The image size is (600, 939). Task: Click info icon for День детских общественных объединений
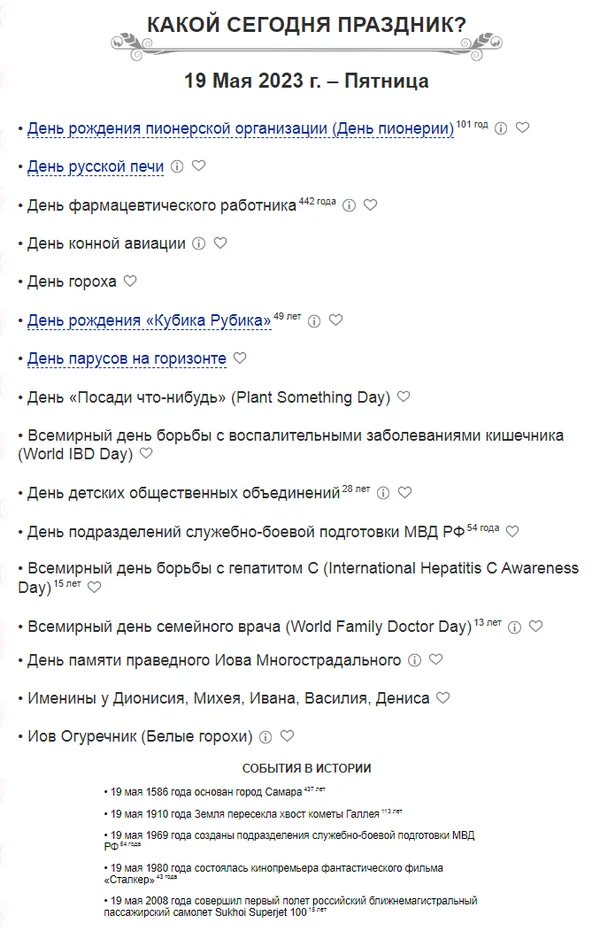383,493
